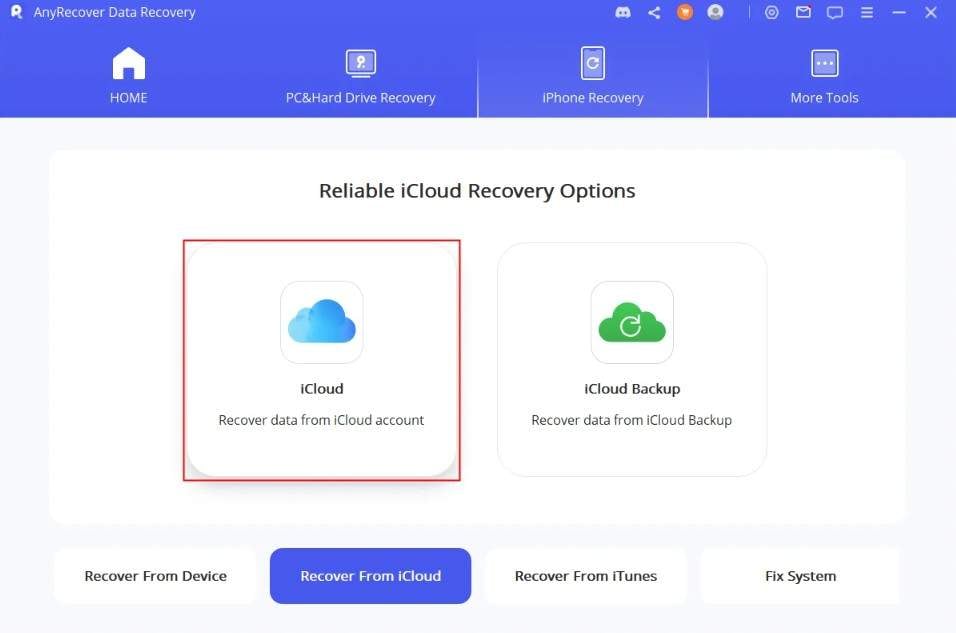Click the Recover From Device button
This screenshot has width=956, height=633.
pyautogui.click(x=155, y=576)
